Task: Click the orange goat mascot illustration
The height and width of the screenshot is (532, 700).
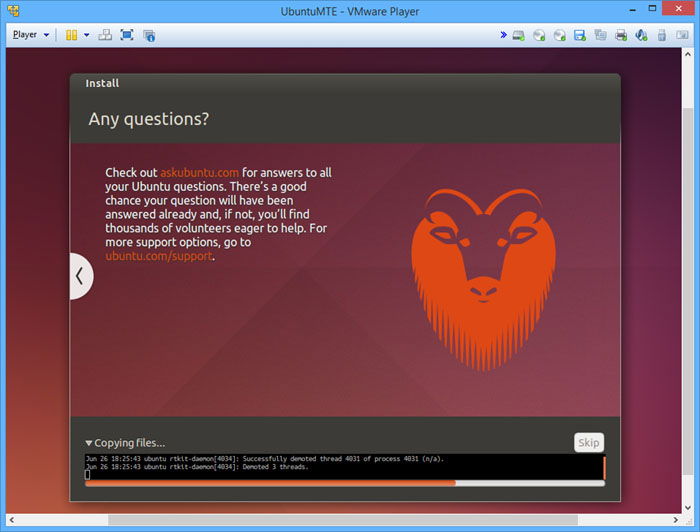Action: [483, 280]
